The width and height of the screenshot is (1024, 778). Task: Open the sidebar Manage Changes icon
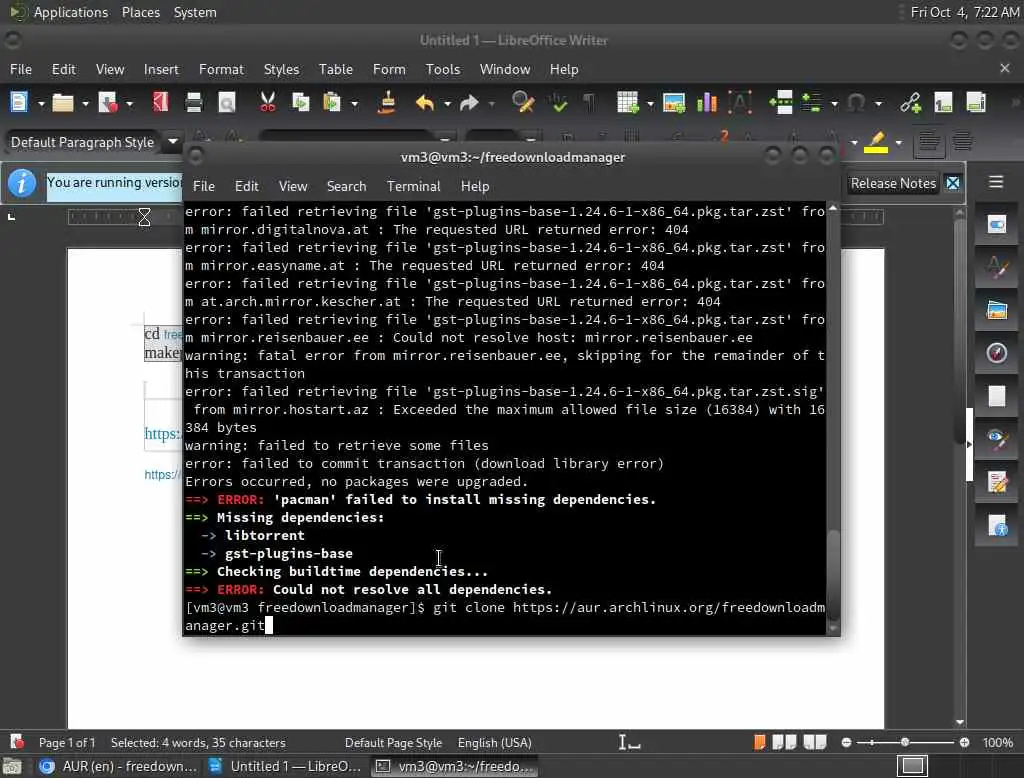[x=997, y=482]
